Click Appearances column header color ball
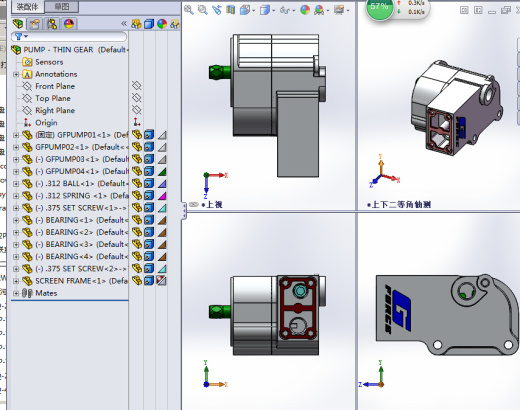520x410 pixels. 162,24
